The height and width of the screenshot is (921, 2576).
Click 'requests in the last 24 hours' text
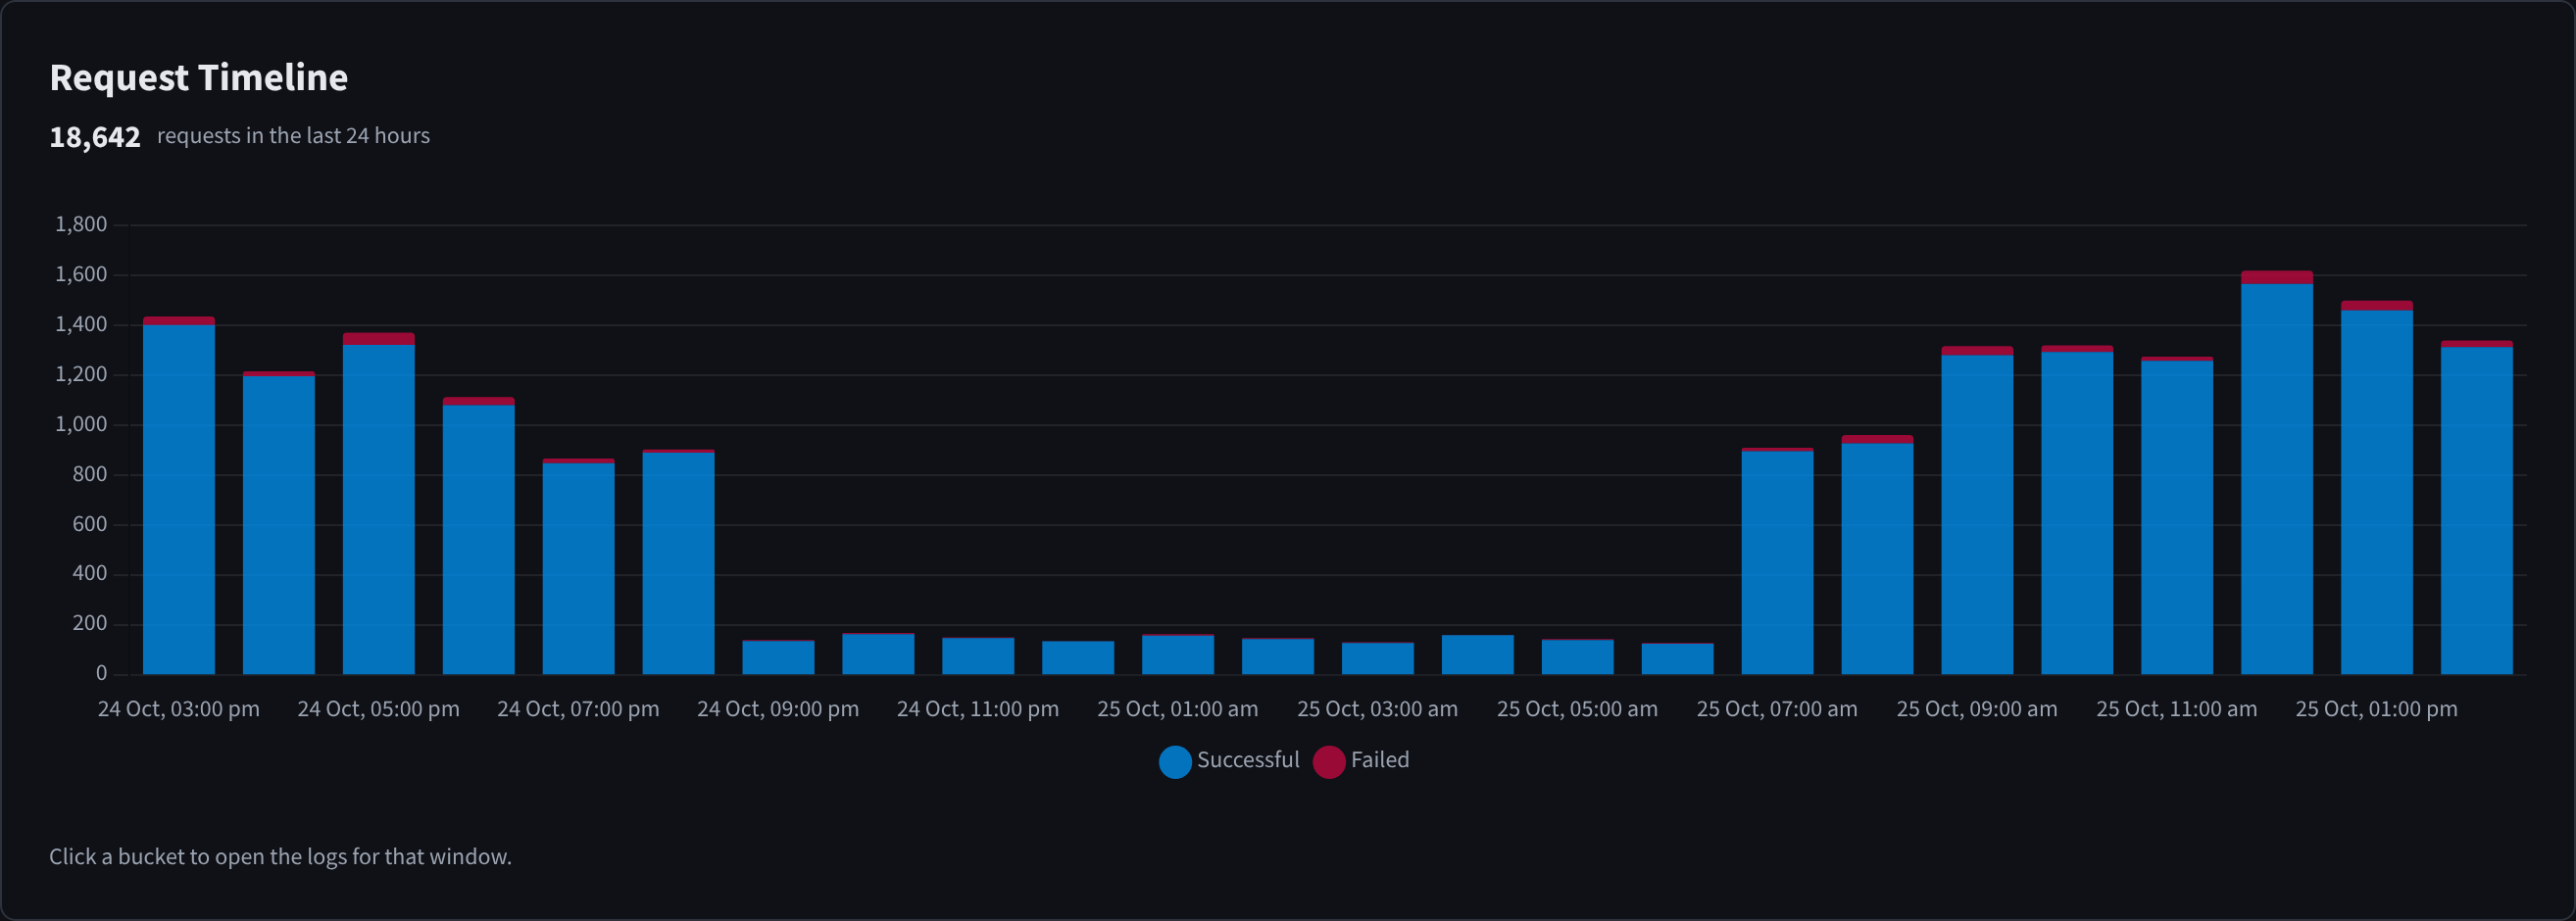(x=293, y=136)
